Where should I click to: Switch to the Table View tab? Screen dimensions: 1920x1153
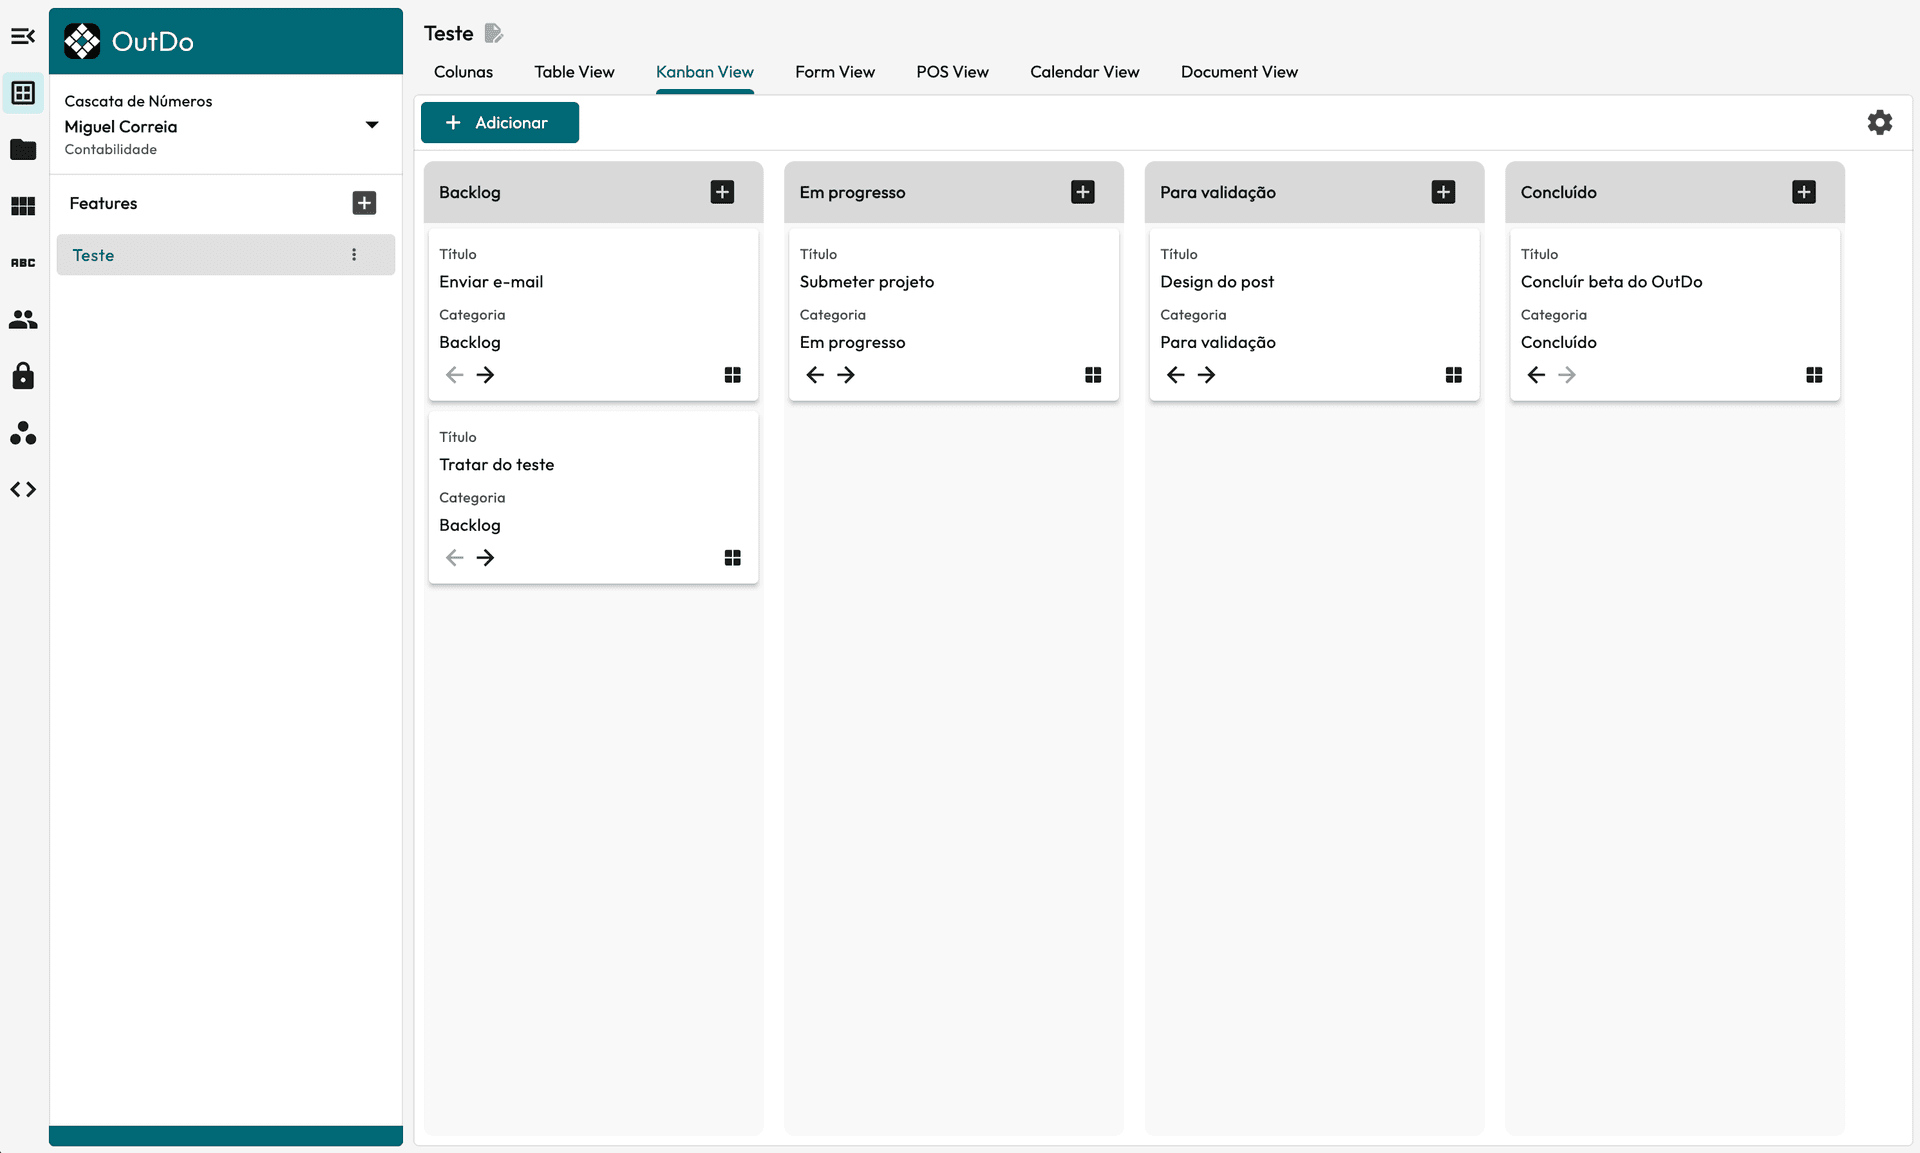(574, 71)
